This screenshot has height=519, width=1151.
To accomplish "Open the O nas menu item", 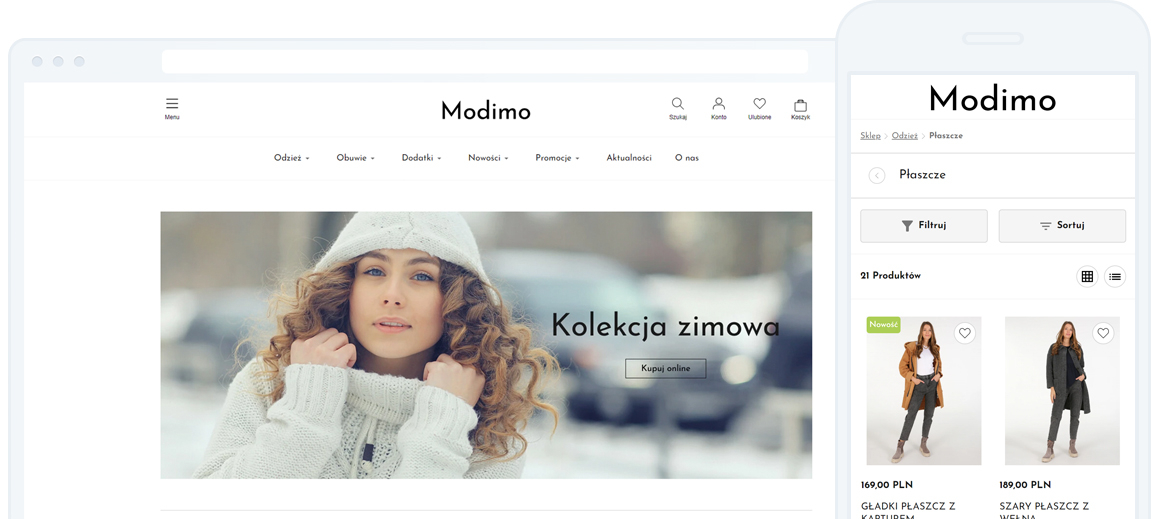I will pyautogui.click(x=687, y=158).
